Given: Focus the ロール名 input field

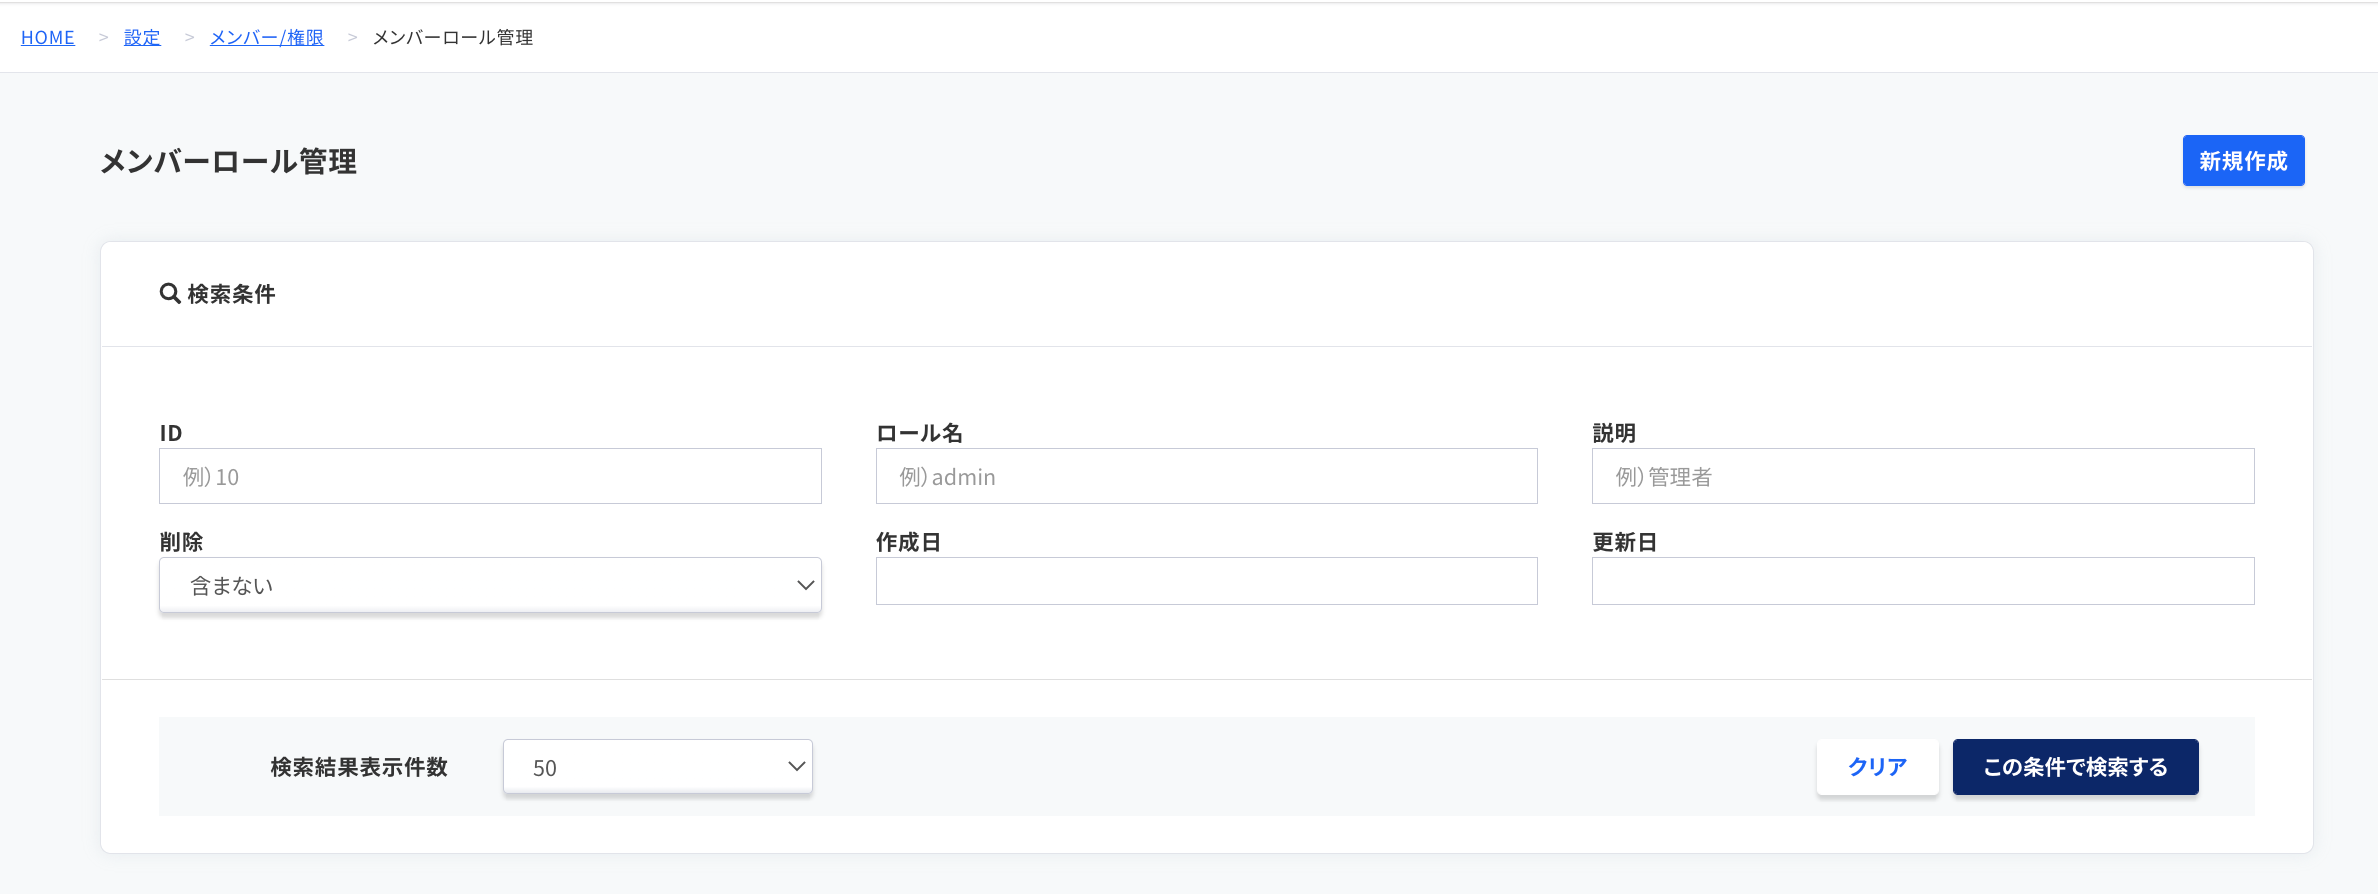Looking at the screenshot, I should coord(1206,476).
